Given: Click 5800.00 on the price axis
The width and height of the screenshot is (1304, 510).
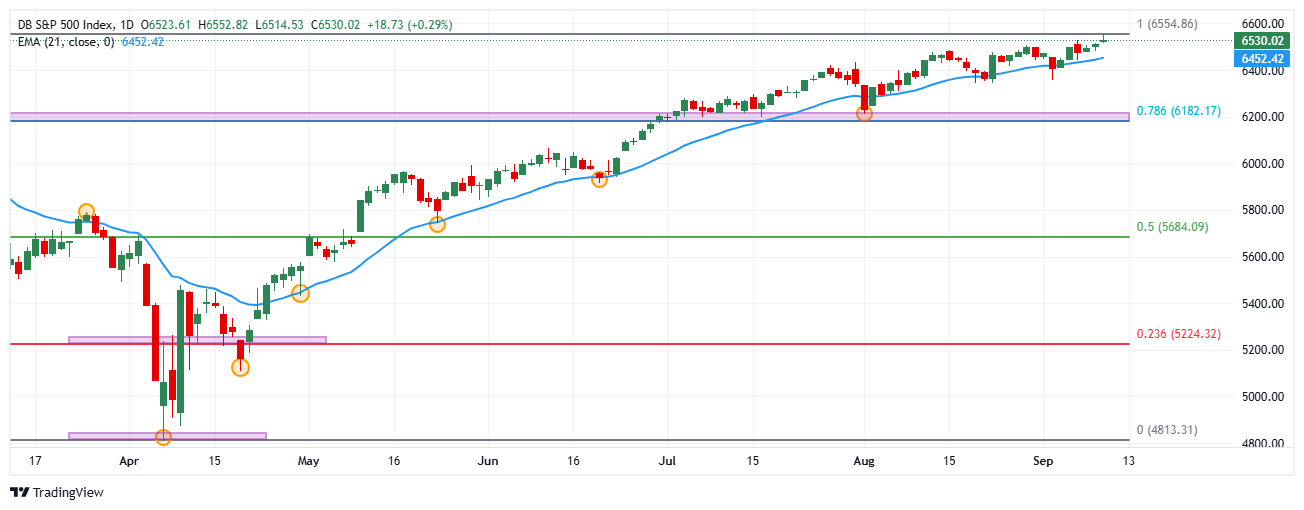Looking at the screenshot, I should point(1262,210).
